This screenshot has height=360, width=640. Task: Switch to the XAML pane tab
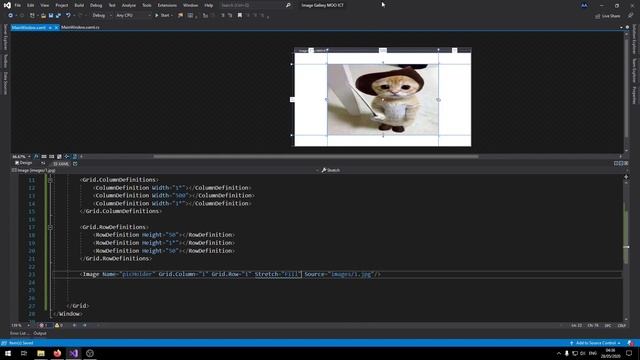pyautogui.click(x=61, y=164)
